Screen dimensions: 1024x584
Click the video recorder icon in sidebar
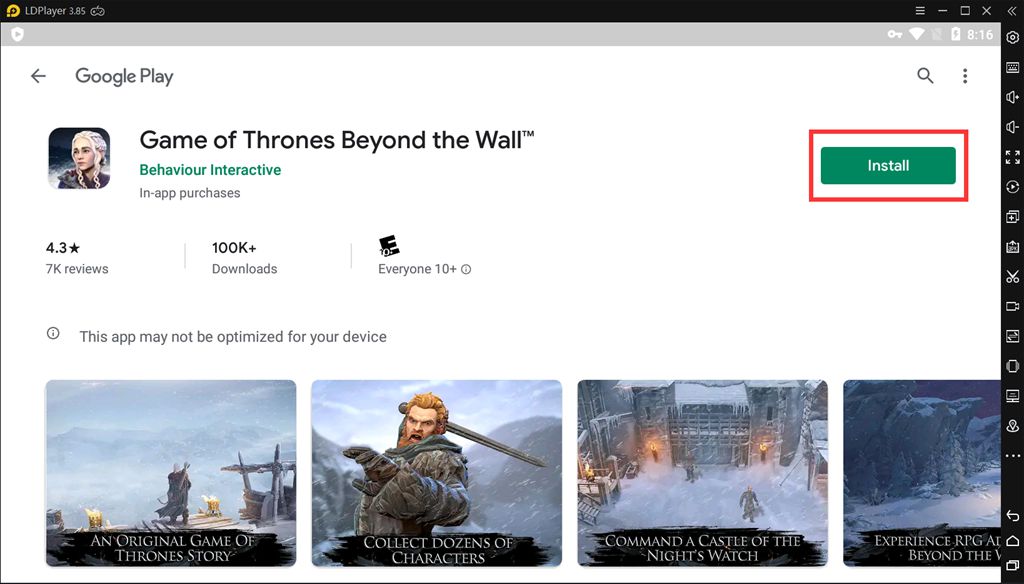[x=1012, y=306]
